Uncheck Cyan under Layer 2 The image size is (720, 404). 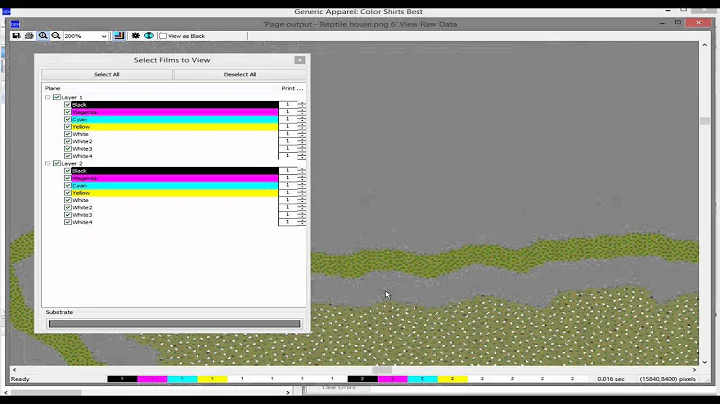pyautogui.click(x=68, y=185)
